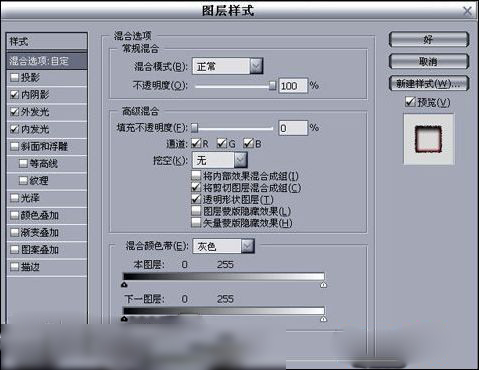The image size is (479, 370).
Task: Click the black slider handle under 下一图层
Action: 124,319
